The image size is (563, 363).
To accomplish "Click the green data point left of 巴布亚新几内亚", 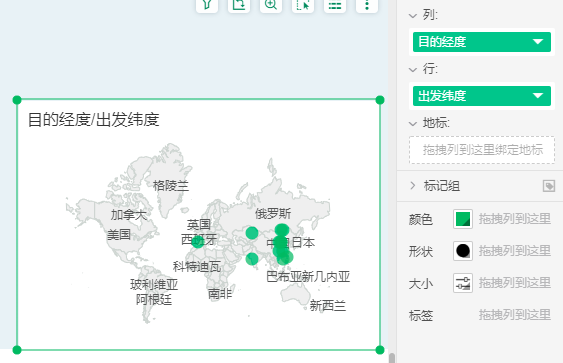I will click(252, 259).
